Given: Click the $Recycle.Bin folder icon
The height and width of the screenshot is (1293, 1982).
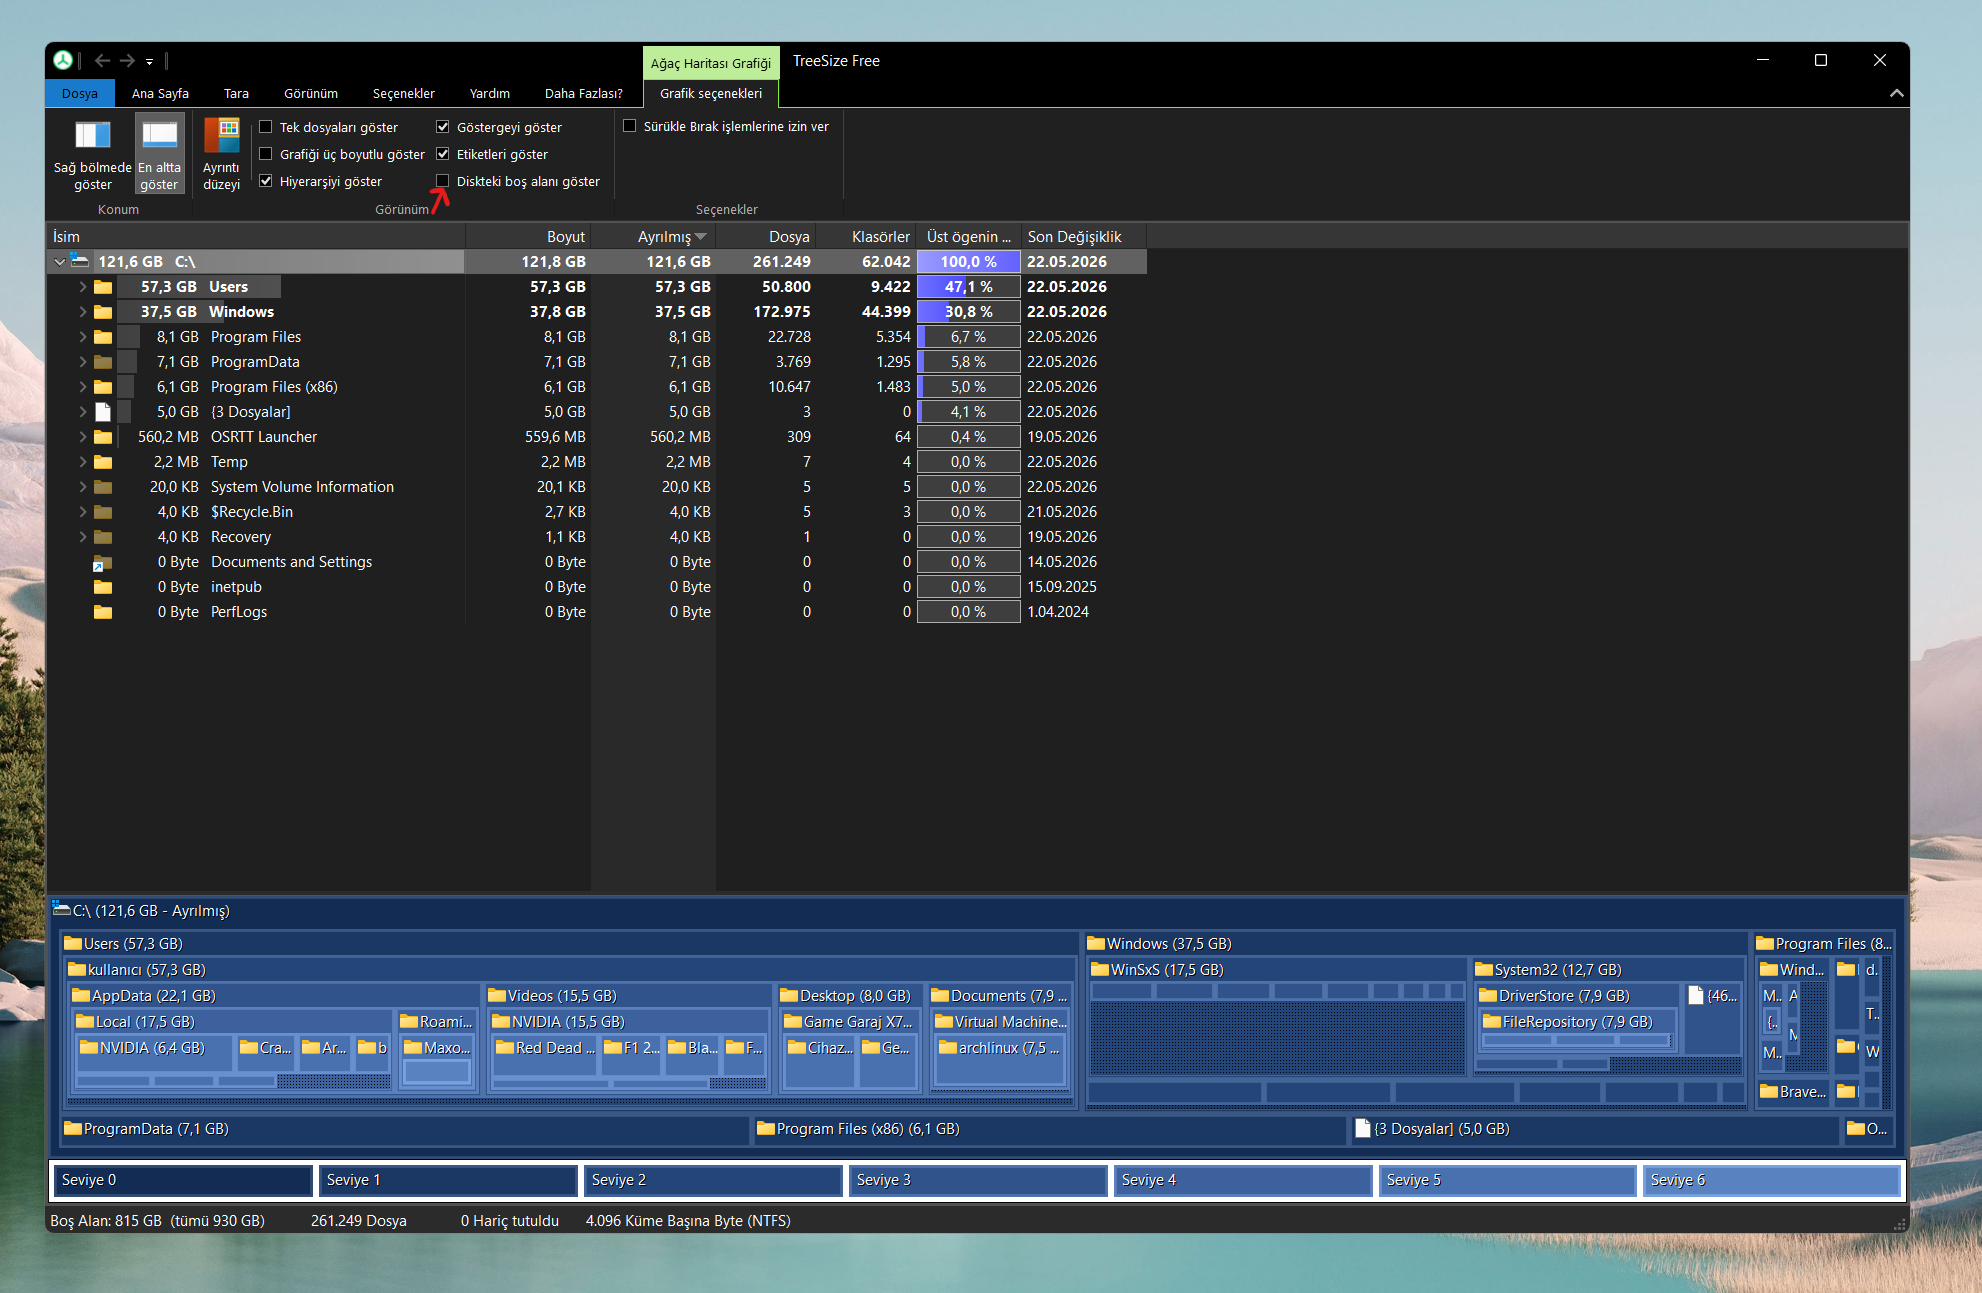Looking at the screenshot, I should click(x=103, y=512).
